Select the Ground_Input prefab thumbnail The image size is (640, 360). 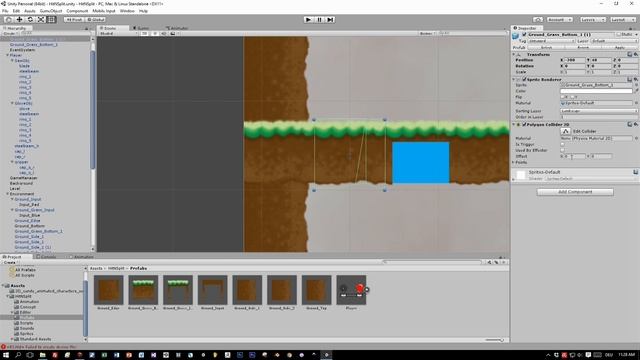pyautogui.click(x=212, y=290)
